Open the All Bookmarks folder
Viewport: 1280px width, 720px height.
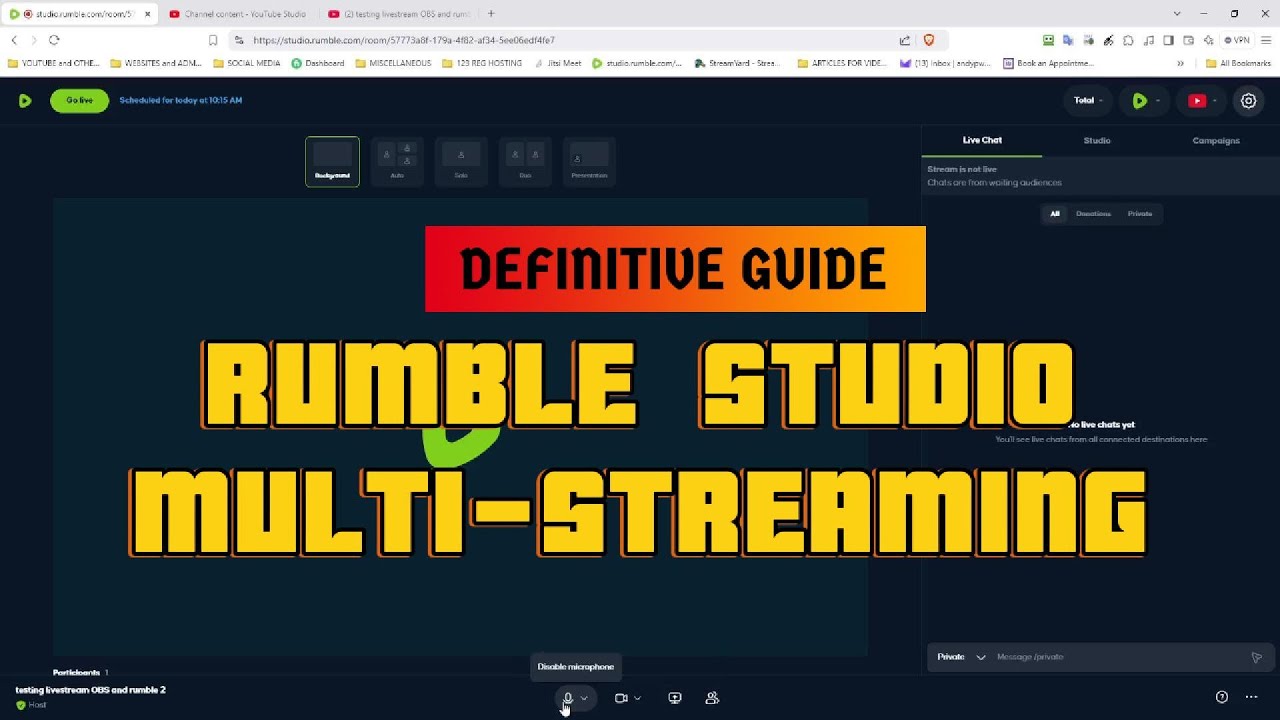coord(1238,63)
